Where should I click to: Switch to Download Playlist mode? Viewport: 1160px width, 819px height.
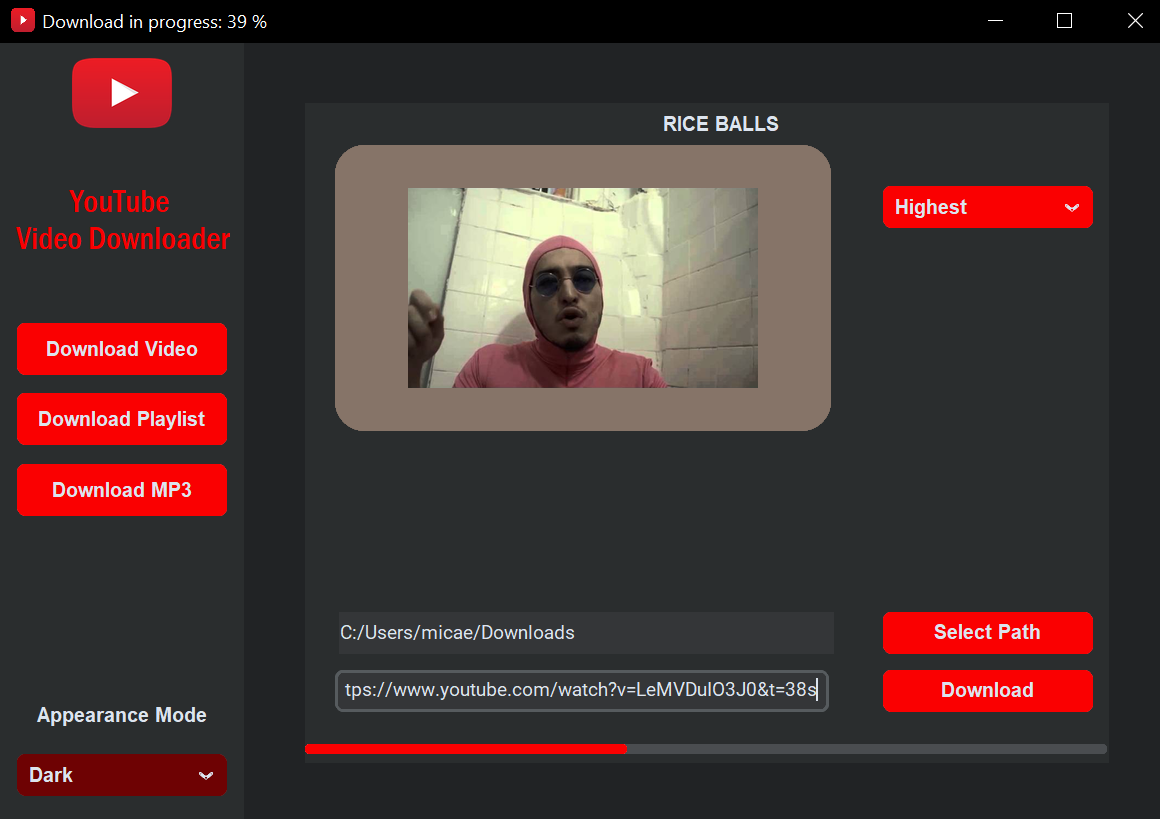[x=121, y=419]
